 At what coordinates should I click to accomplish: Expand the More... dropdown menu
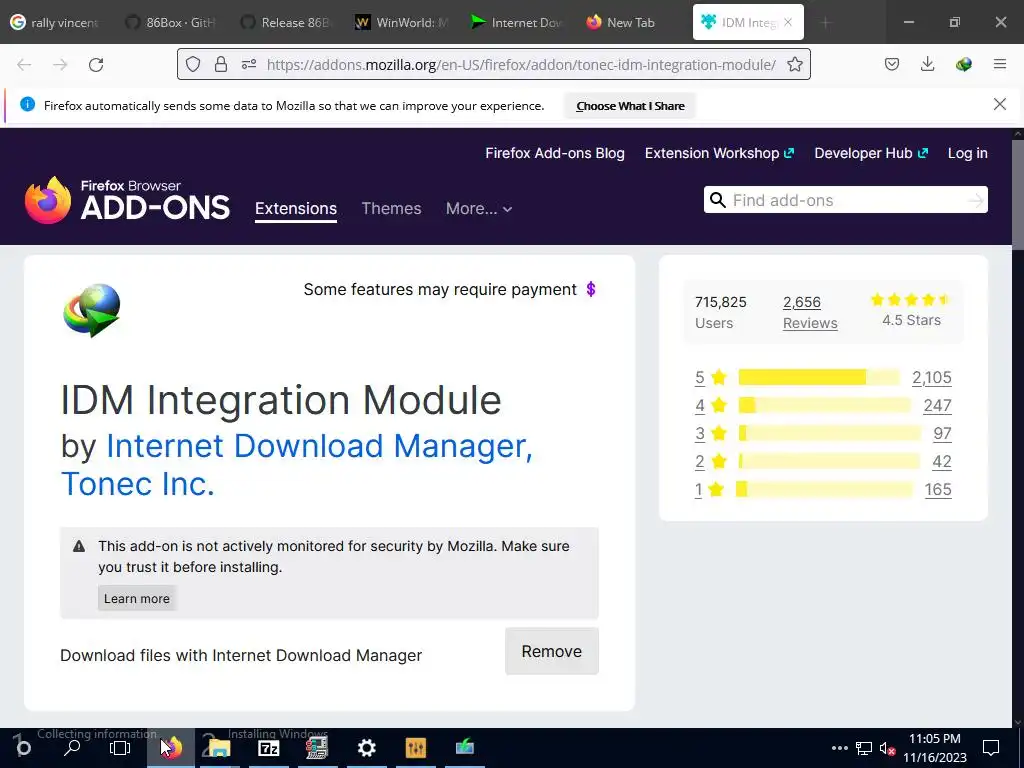pos(479,208)
